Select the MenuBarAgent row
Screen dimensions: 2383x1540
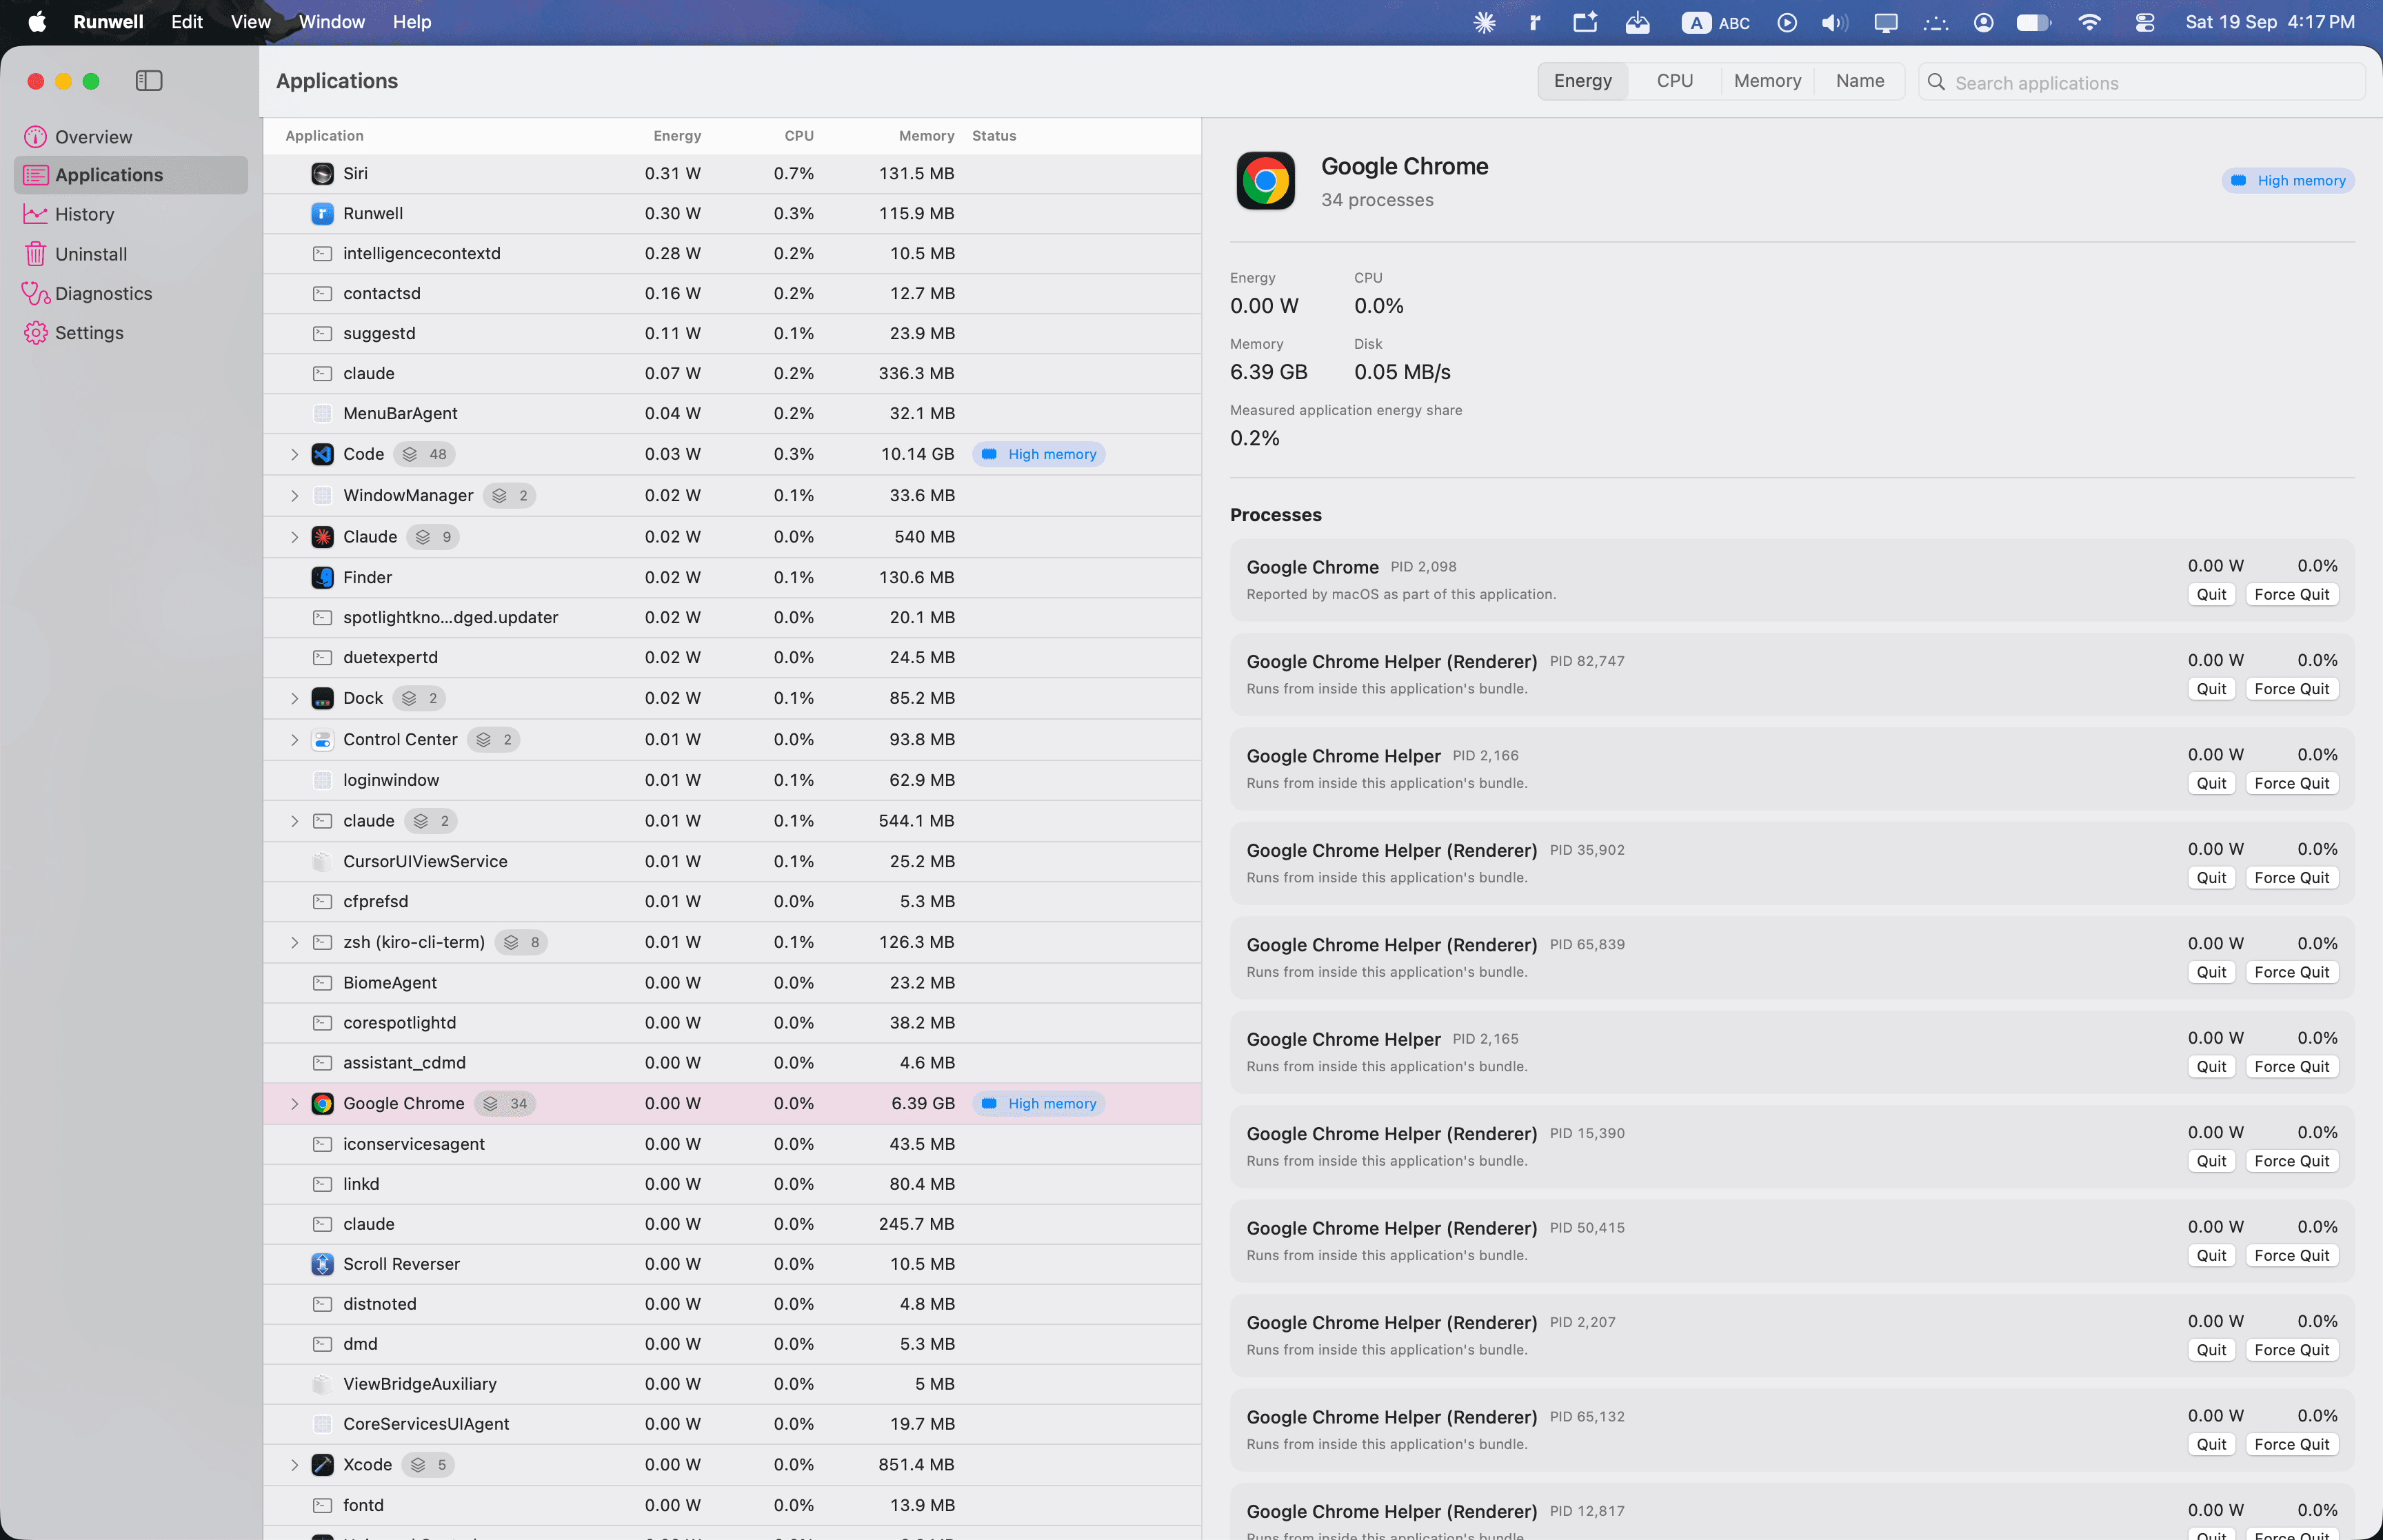pyautogui.click(x=732, y=414)
